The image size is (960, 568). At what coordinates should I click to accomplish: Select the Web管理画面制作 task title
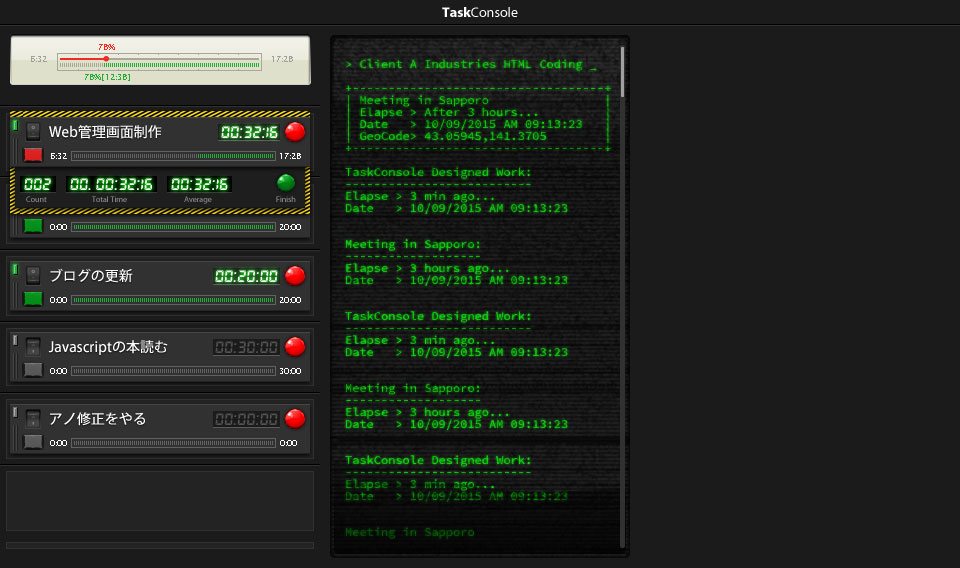tap(105, 132)
